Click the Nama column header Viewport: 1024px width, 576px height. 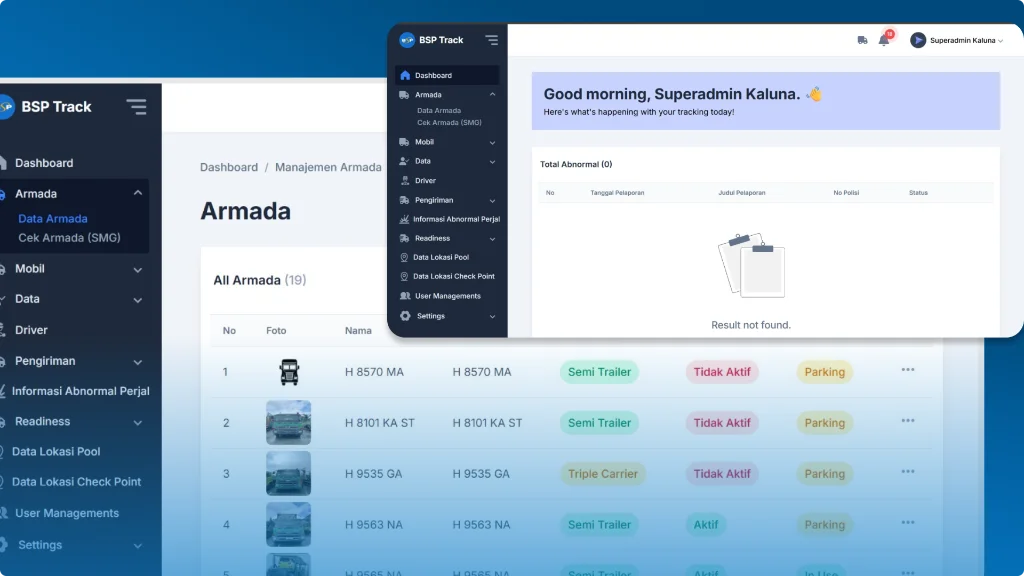[358, 330]
